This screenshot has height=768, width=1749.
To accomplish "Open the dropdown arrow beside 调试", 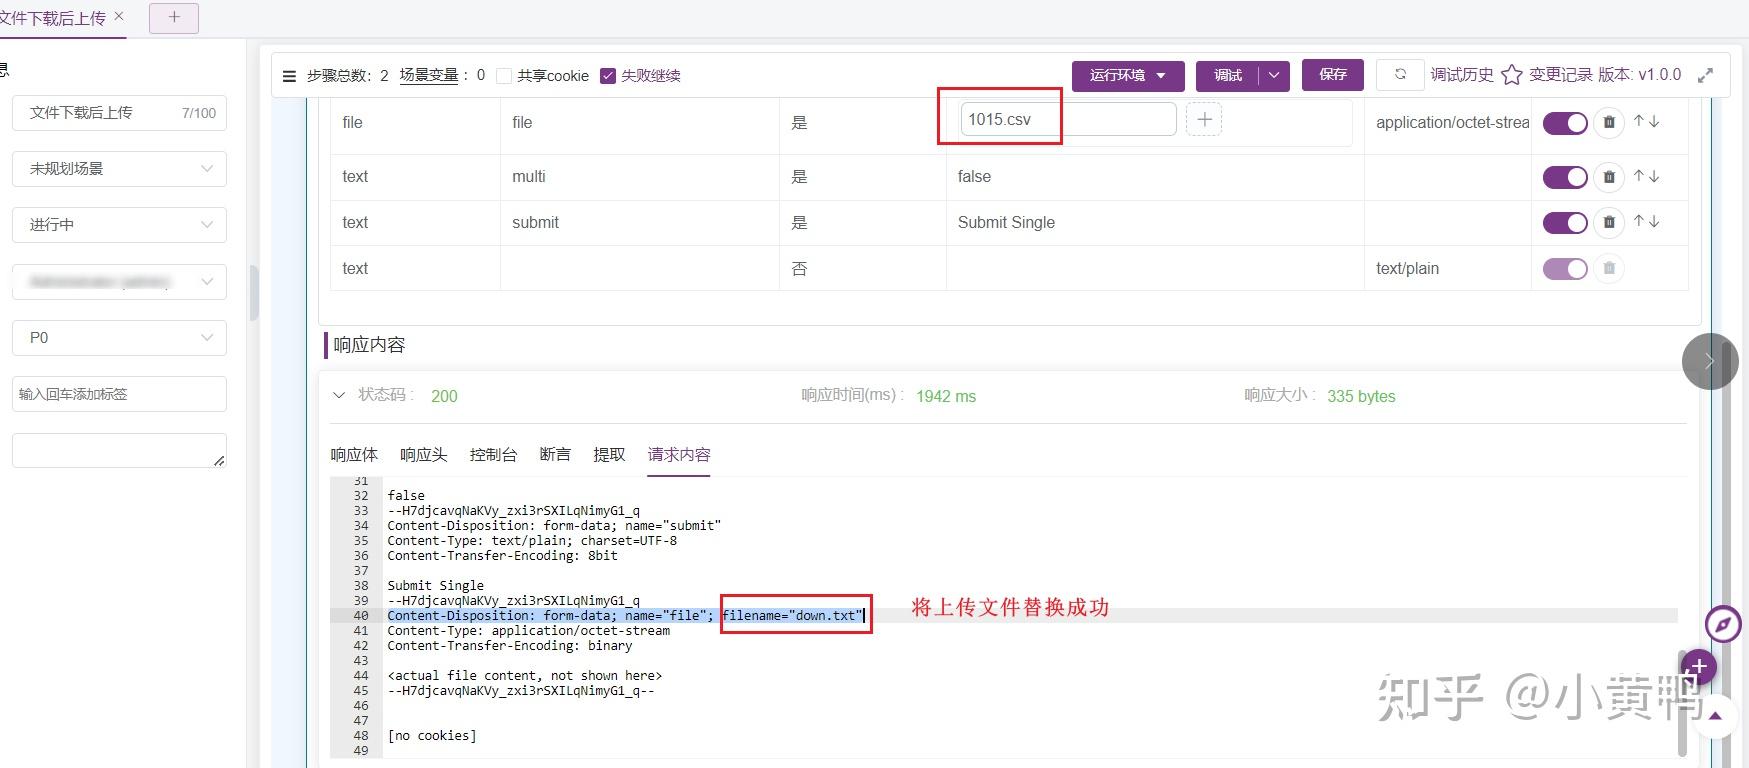I will coord(1274,76).
